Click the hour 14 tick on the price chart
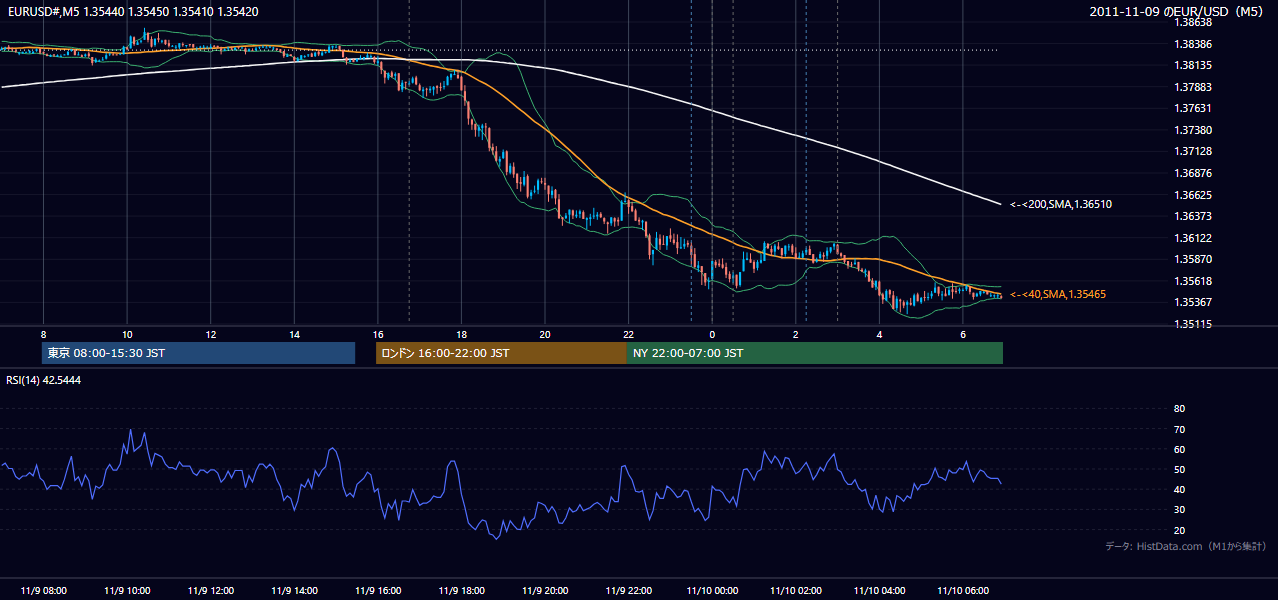 coord(294,333)
